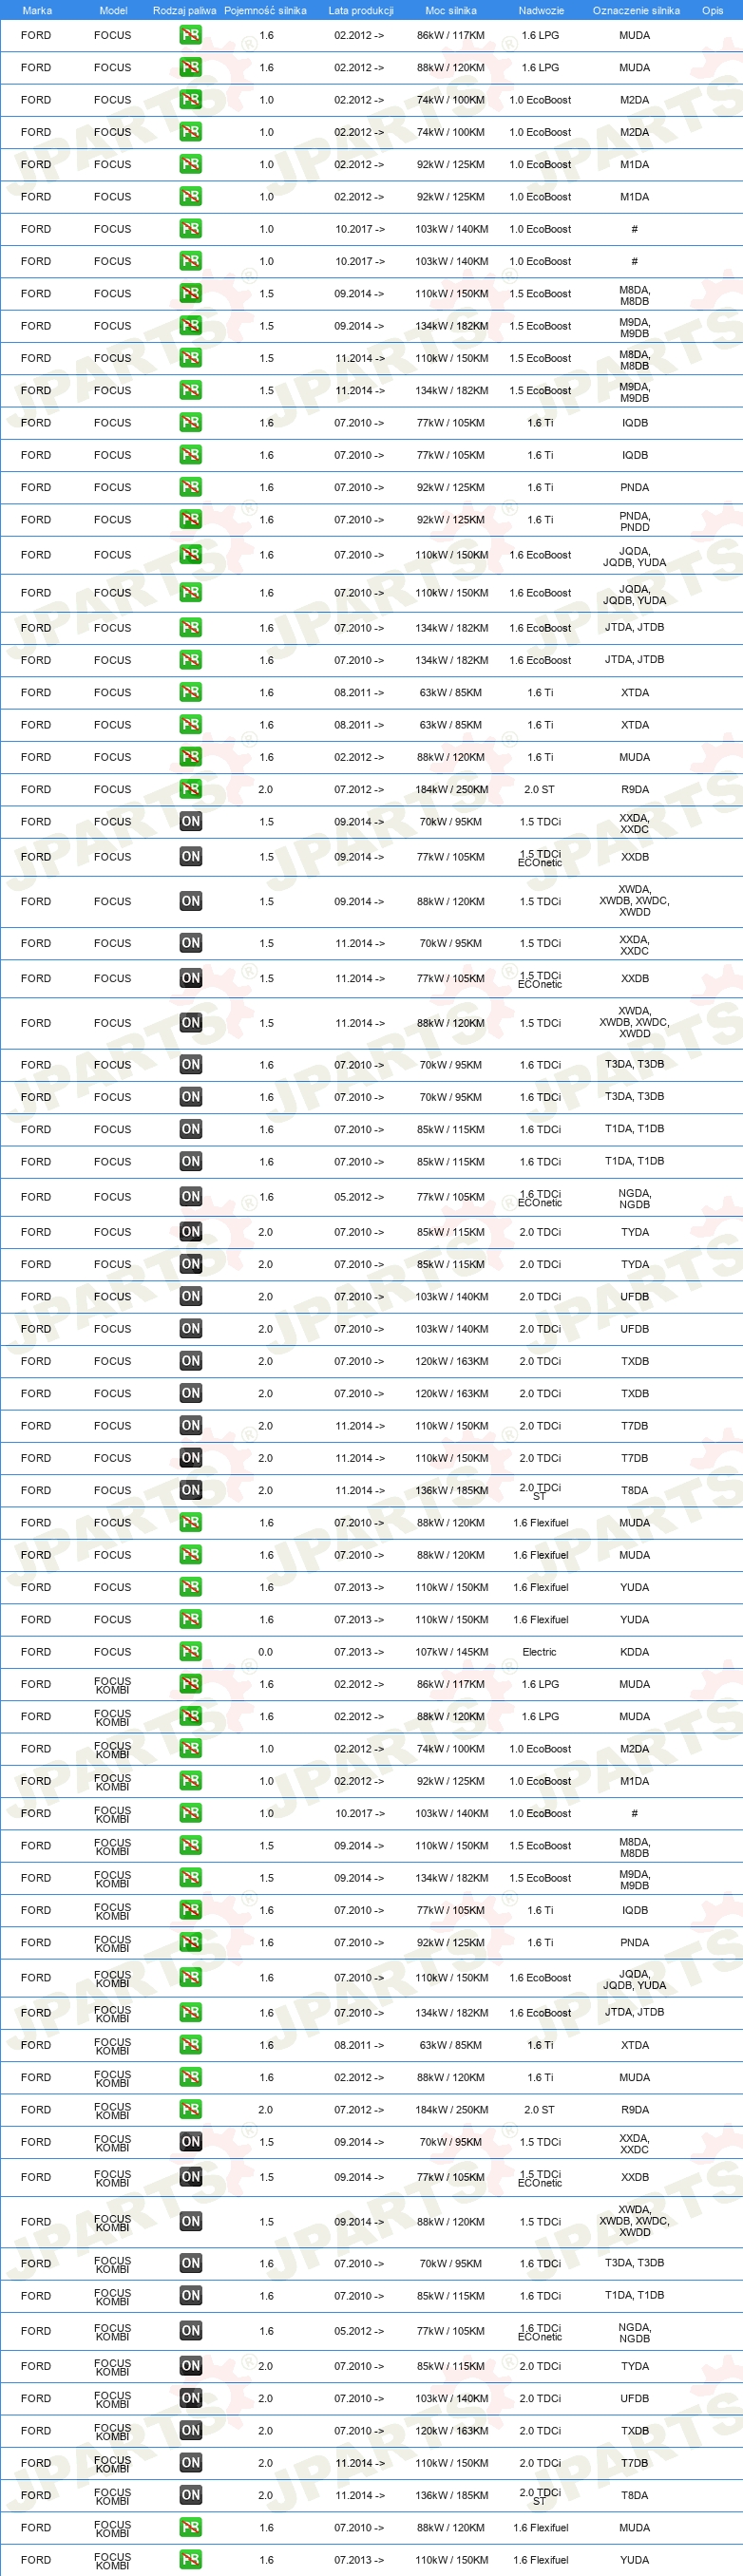
Task: Click M8DA, M8DB code in FOCUS KOMBI row
Action: [x=634, y=1847]
